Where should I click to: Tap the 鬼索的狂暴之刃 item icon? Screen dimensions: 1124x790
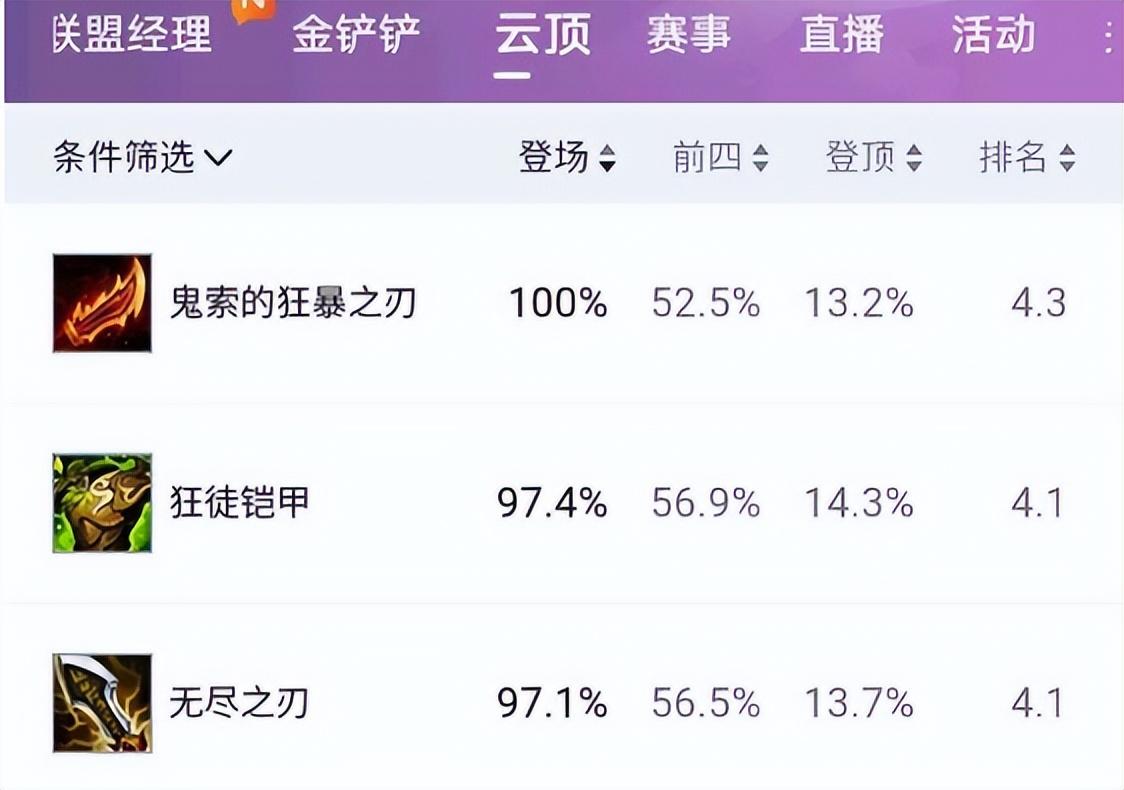102,303
